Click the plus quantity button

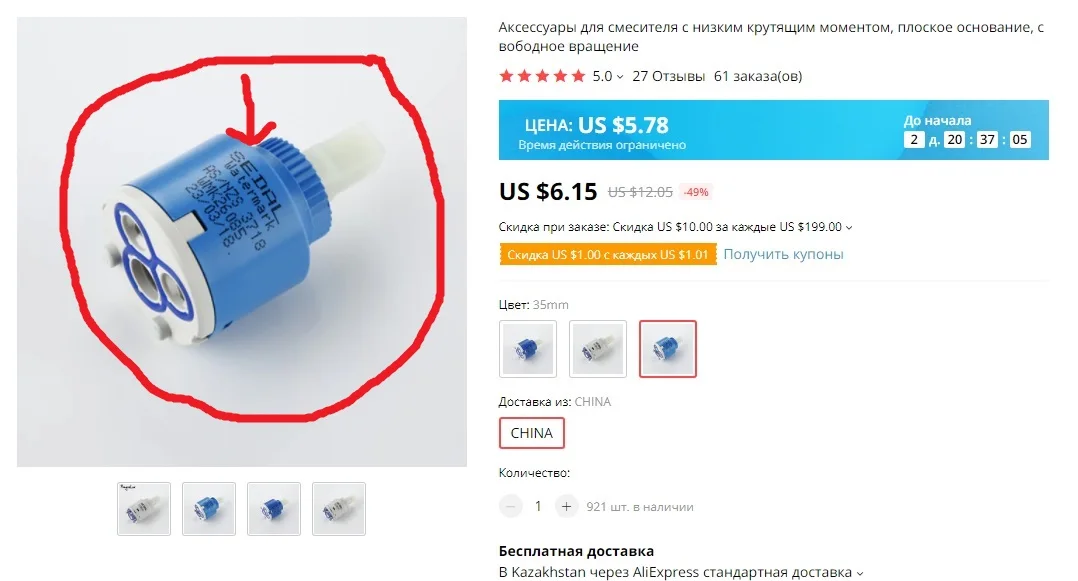coord(566,507)
